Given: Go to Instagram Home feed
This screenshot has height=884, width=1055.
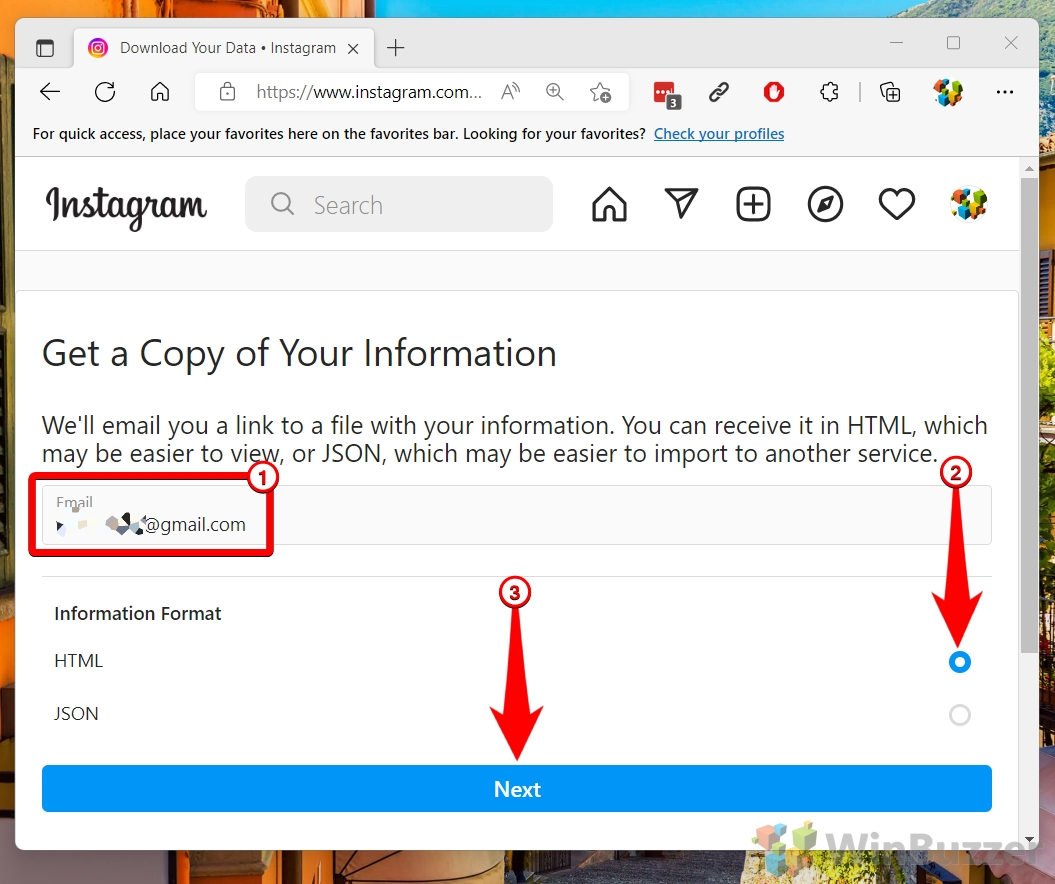Looking at the screenshot, I should [x=610, y=204].
